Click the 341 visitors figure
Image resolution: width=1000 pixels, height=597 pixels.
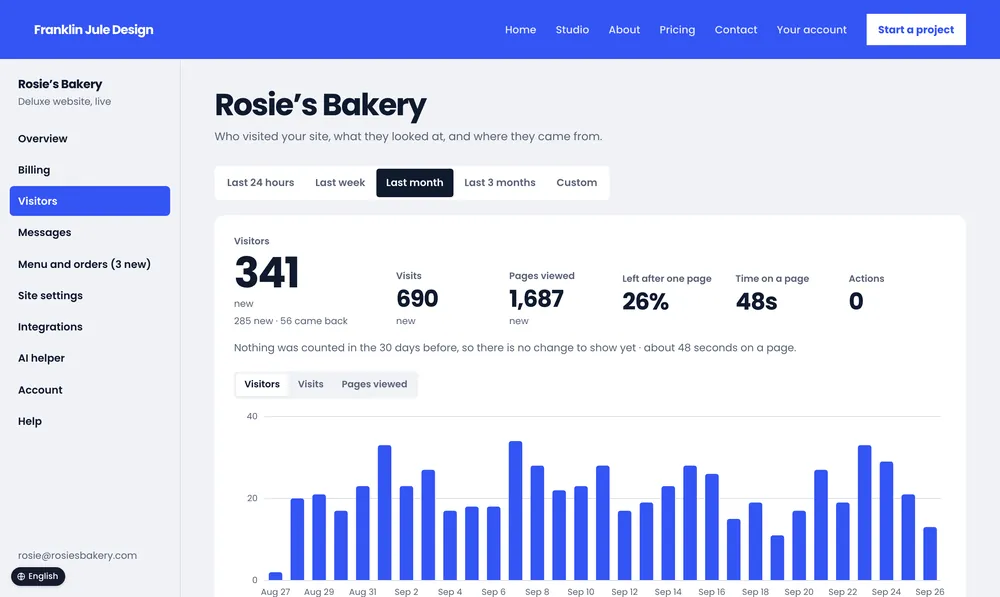pyautogui.click(x=267, y=272)
